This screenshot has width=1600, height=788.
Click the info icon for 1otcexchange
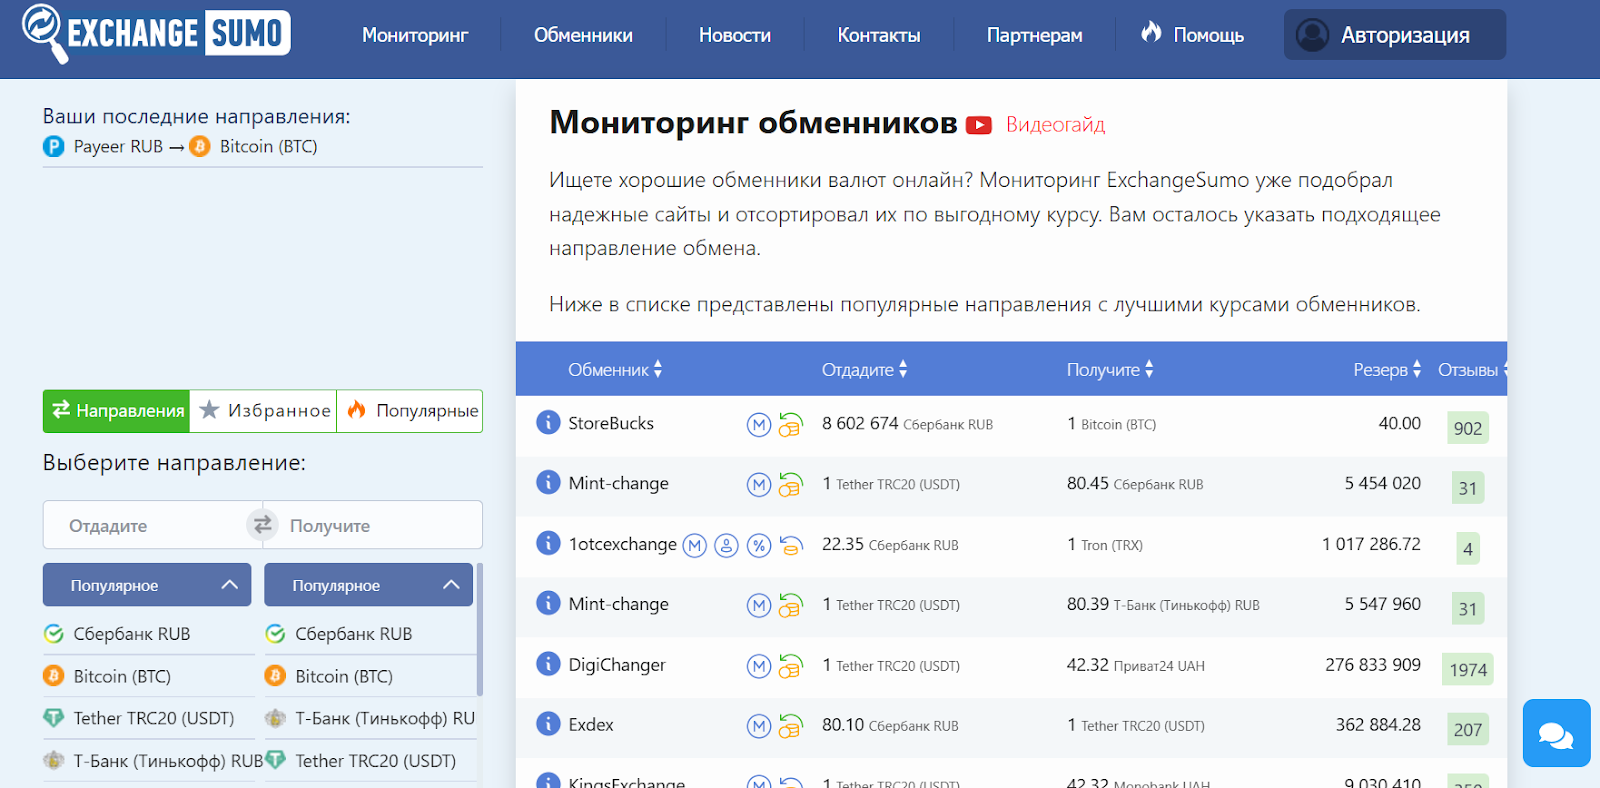pyautogui.click(x=548, y=543)
